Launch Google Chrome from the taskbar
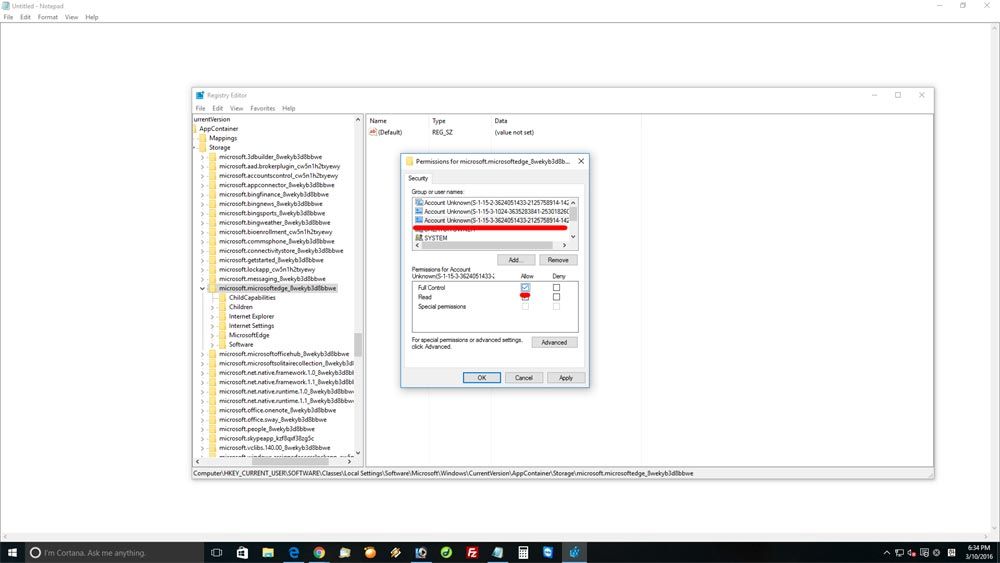 click(319, 552)
